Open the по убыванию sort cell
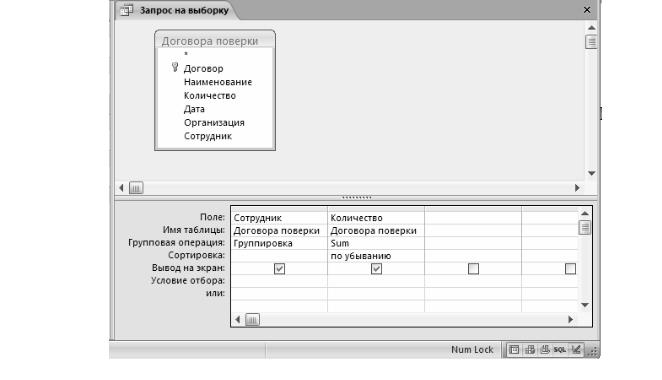The image size is (662, 380). [376, 256]
